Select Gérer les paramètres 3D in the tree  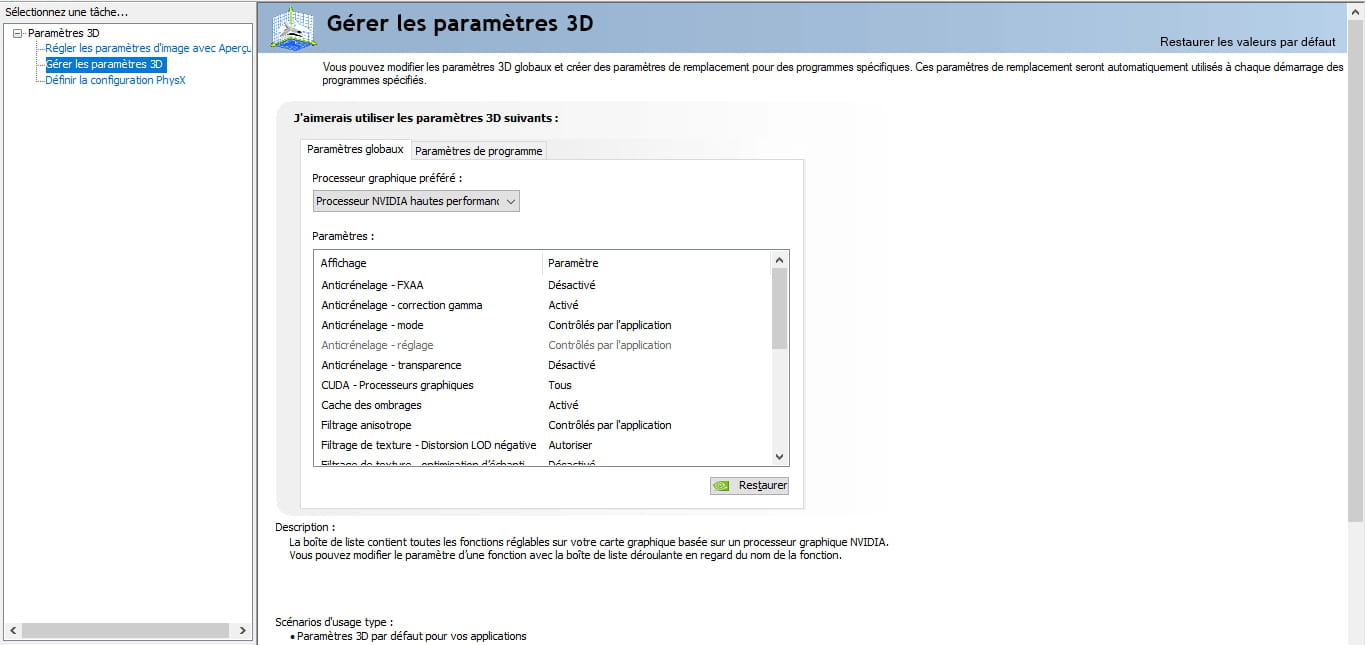[105, 64]
